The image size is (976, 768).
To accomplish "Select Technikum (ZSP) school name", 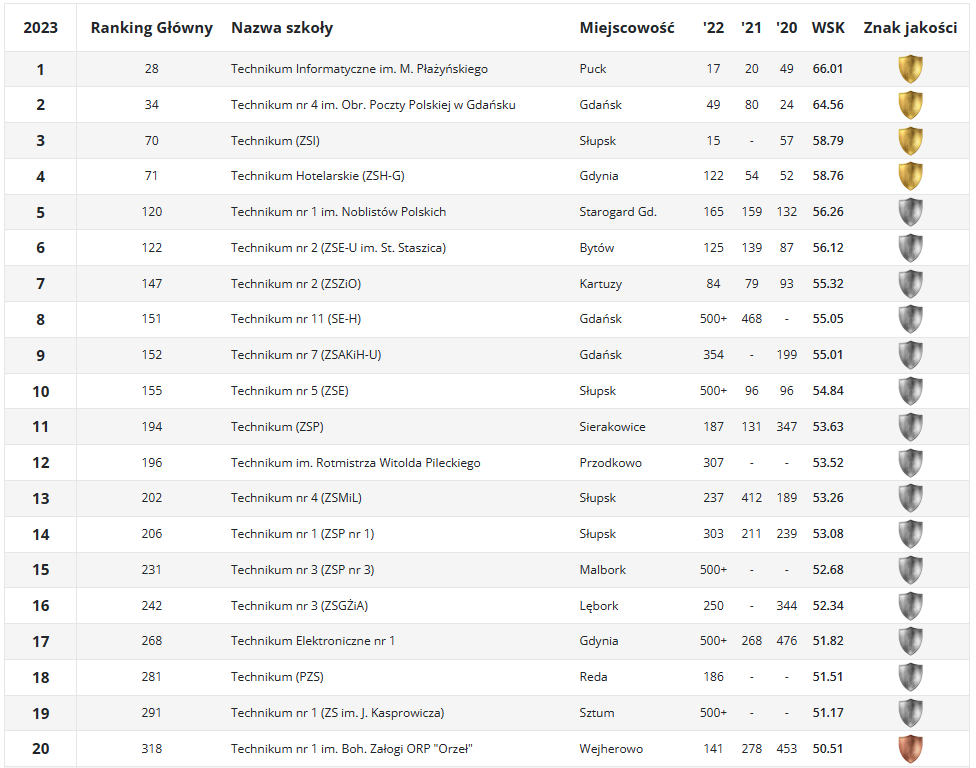I will pos(277,427).
